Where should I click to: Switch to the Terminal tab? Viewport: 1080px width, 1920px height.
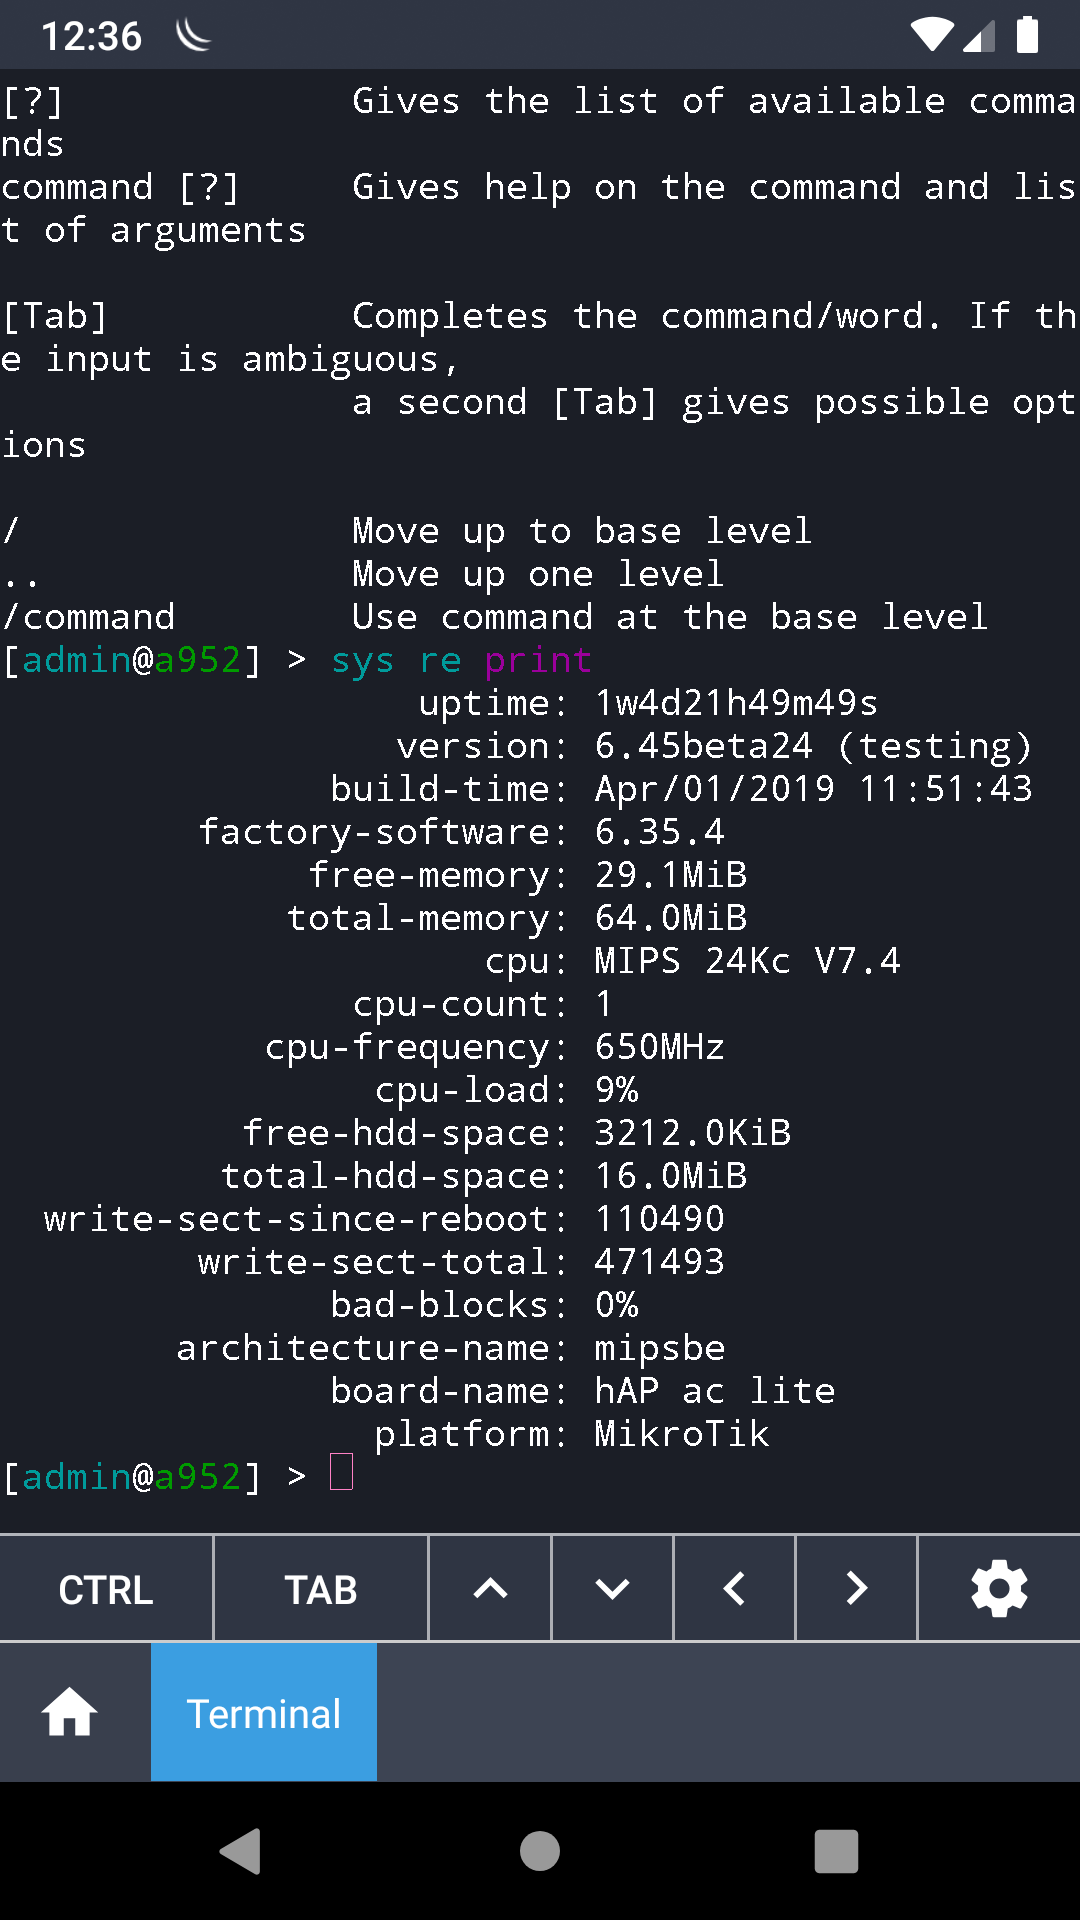pos(264,1713)
